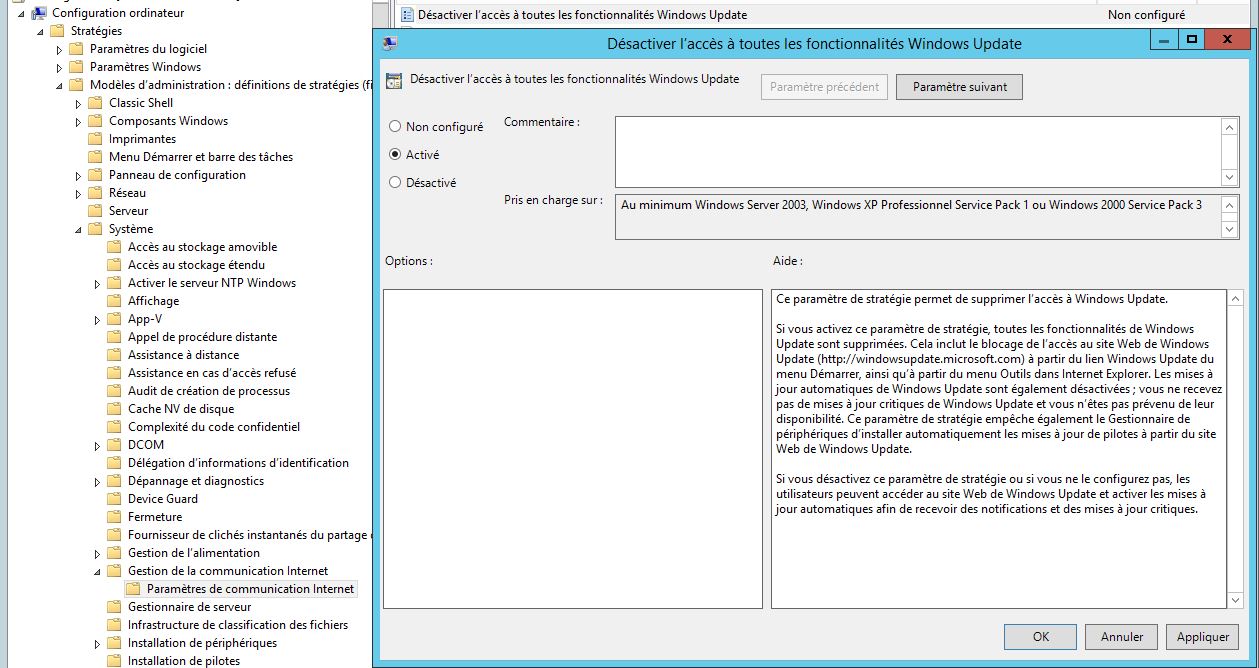Collapse Gestion de la communication Internet node
The image size is (1259, 668).
[x=98, y=571]
